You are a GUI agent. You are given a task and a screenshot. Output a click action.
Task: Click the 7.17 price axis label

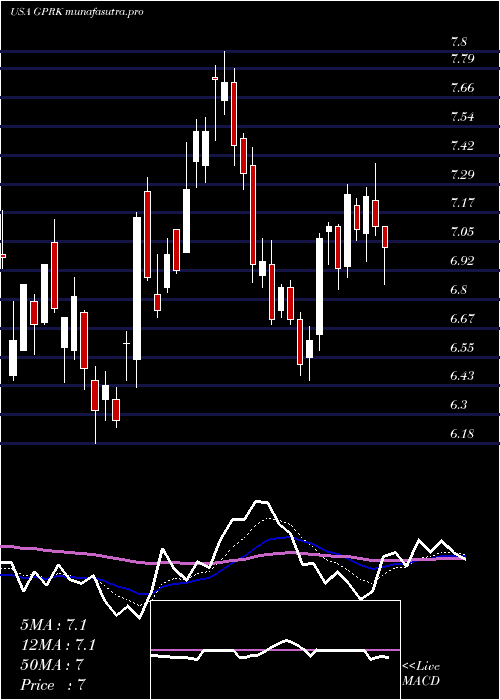(x=462, y=203)
